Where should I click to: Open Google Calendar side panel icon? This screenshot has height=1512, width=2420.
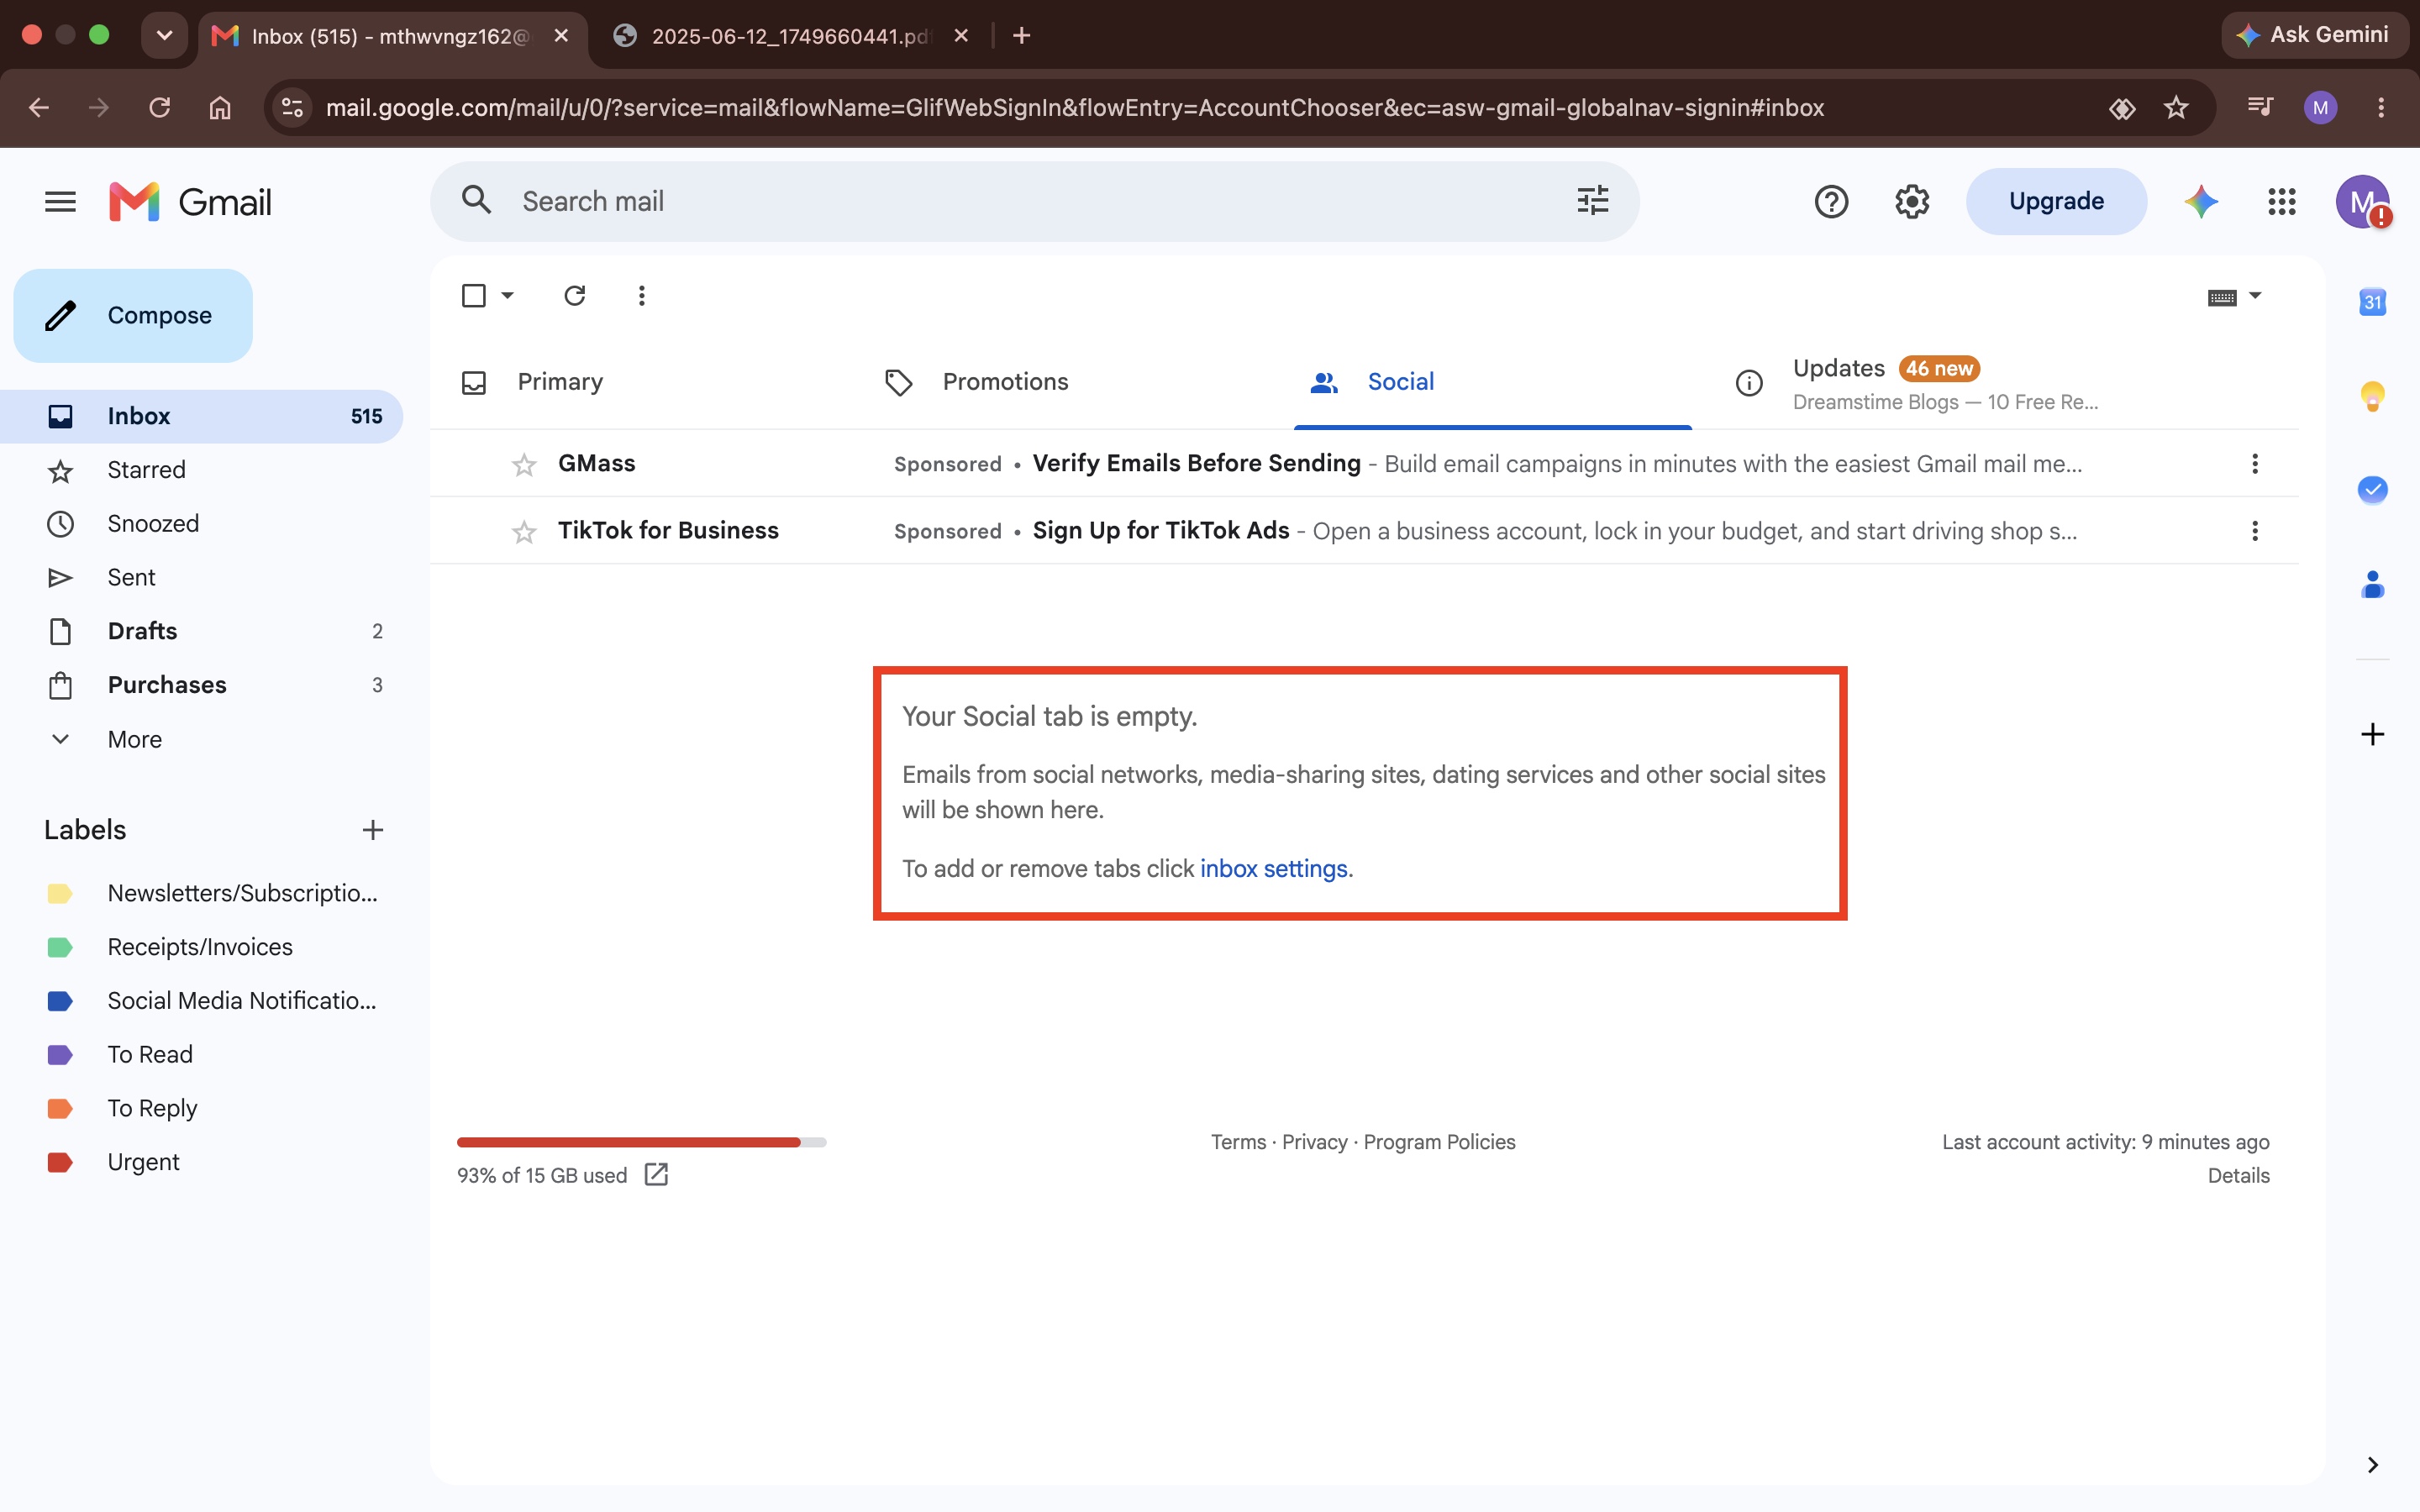pos(2372,301)
